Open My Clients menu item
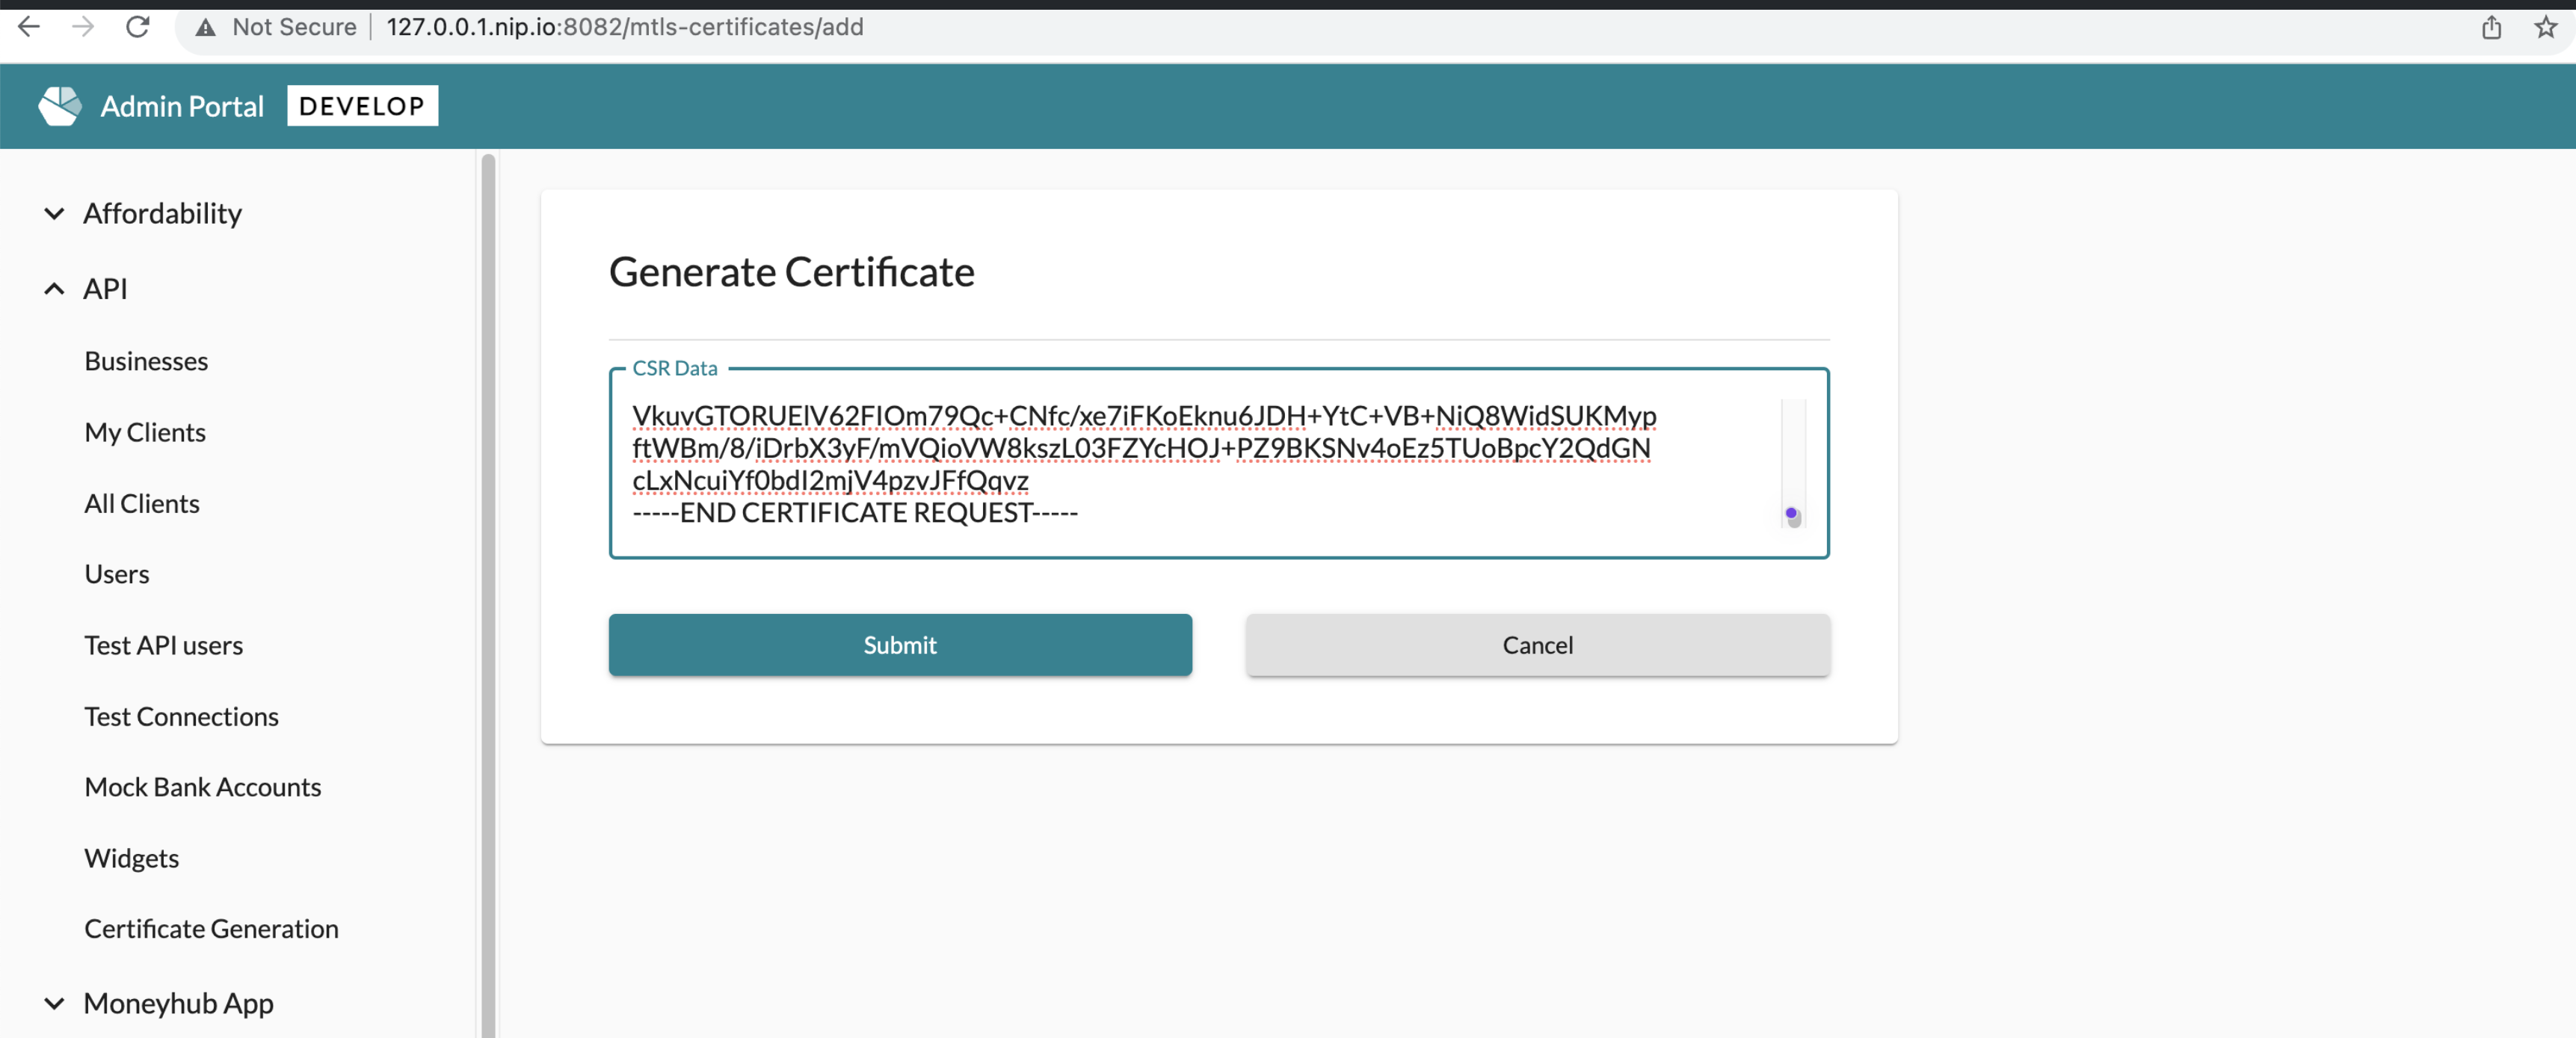This screenshot has height=1038, width=2576. (145, 432)
